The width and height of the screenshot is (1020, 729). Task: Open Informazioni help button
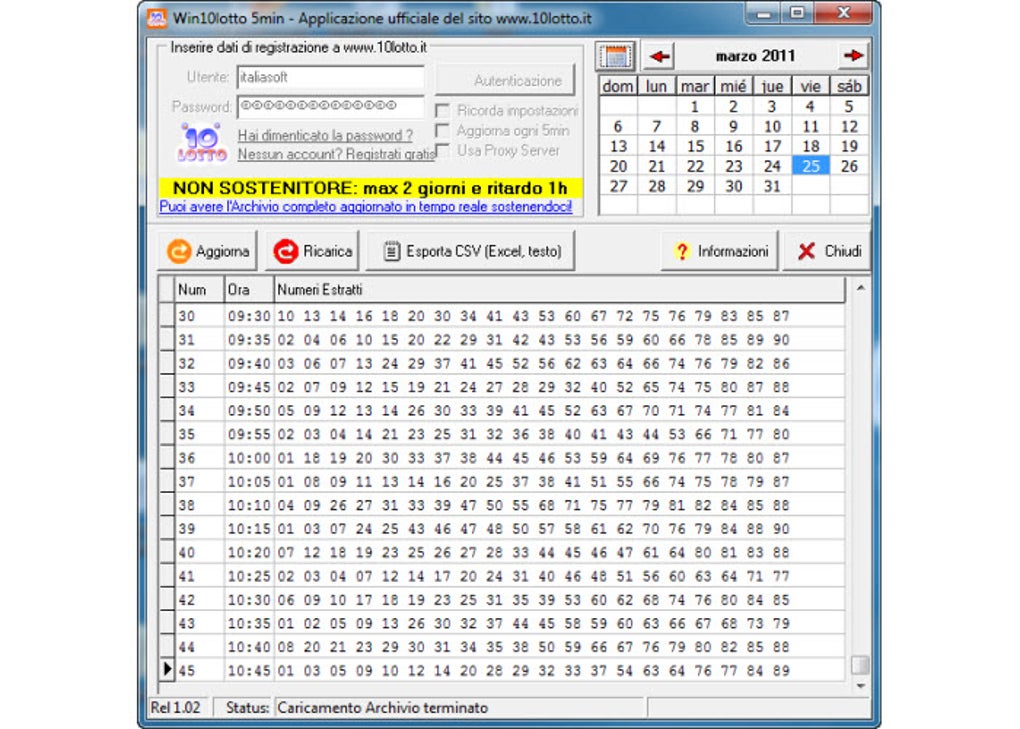[719, 251]
